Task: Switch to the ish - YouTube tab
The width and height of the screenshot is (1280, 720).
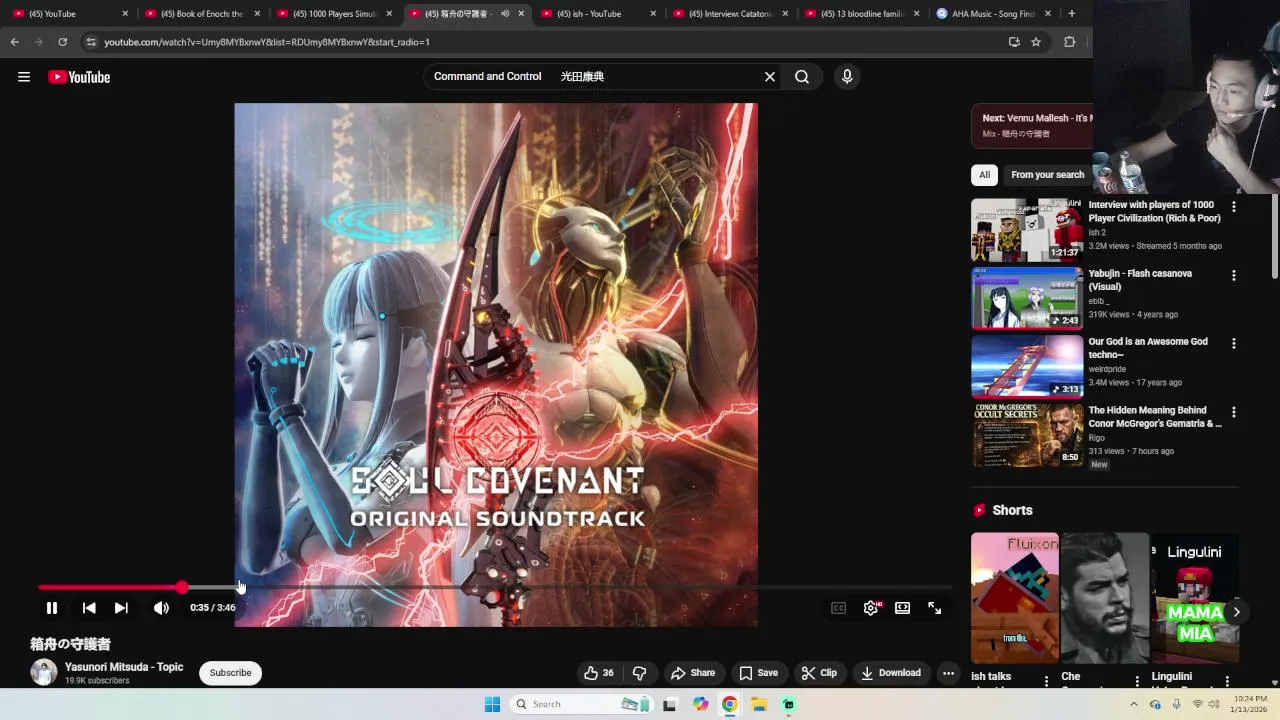Action: [x=600, y=14]
